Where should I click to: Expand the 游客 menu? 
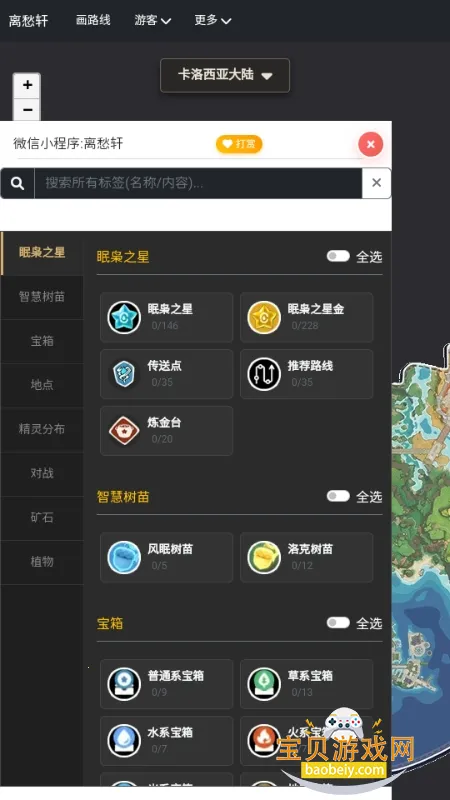[152, 20]
